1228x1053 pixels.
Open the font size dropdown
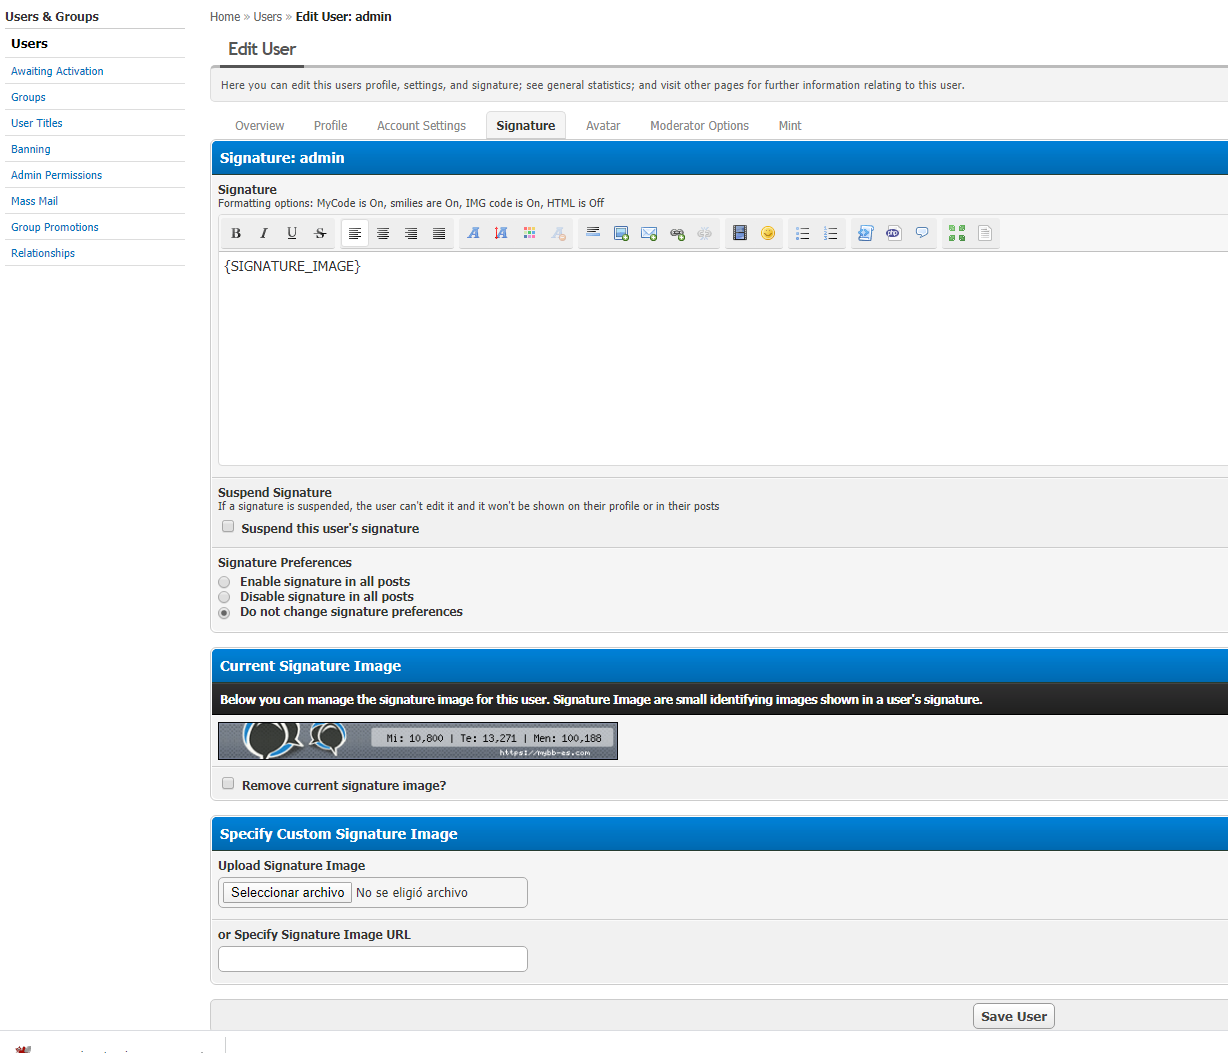501,233
